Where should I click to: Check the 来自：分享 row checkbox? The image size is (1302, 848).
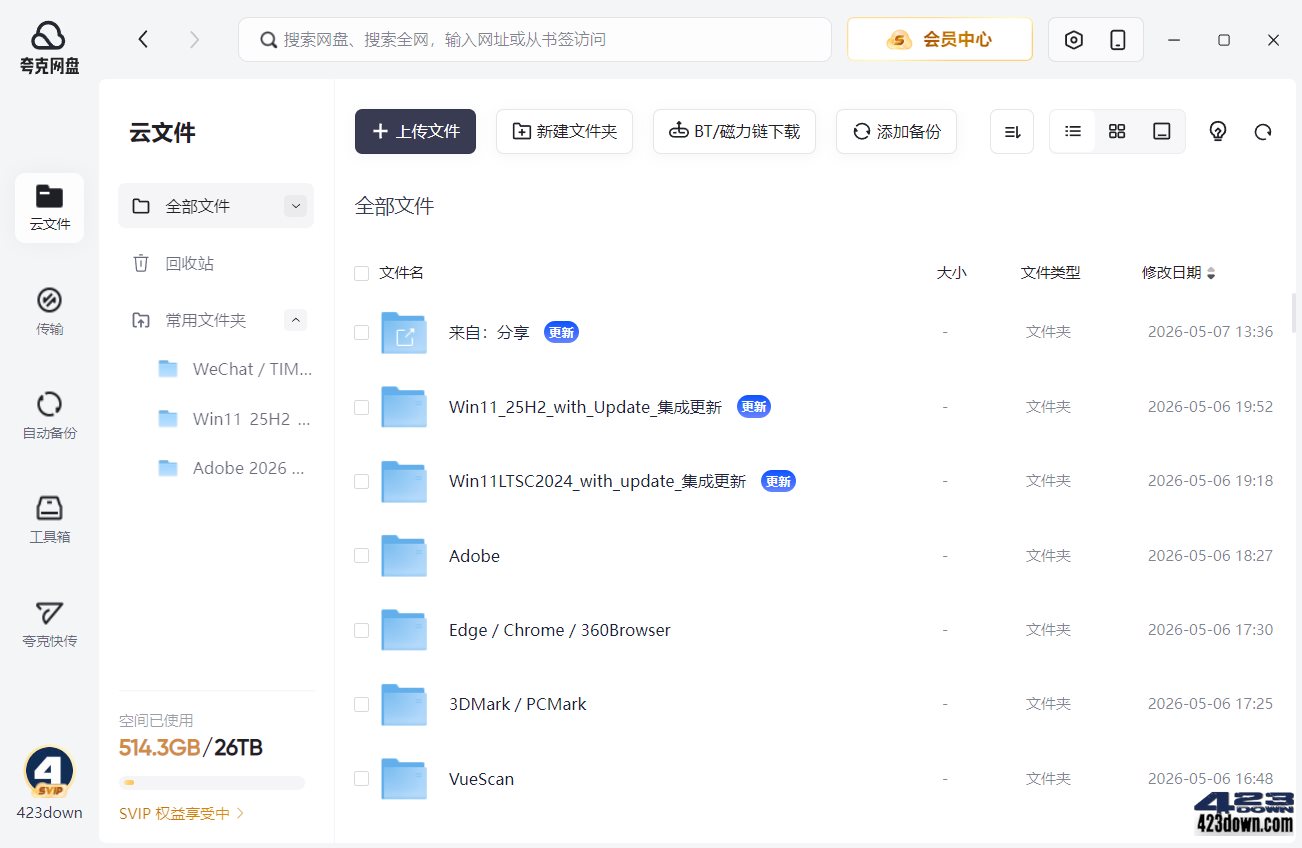361,333
